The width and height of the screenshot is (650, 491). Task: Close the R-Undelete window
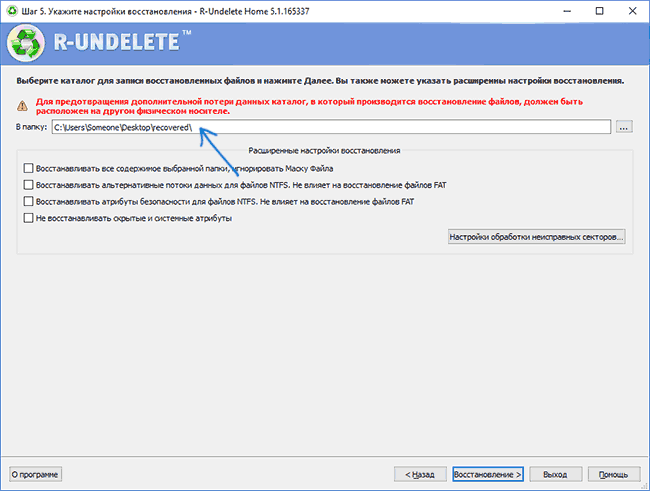click(x=633, y=11)
